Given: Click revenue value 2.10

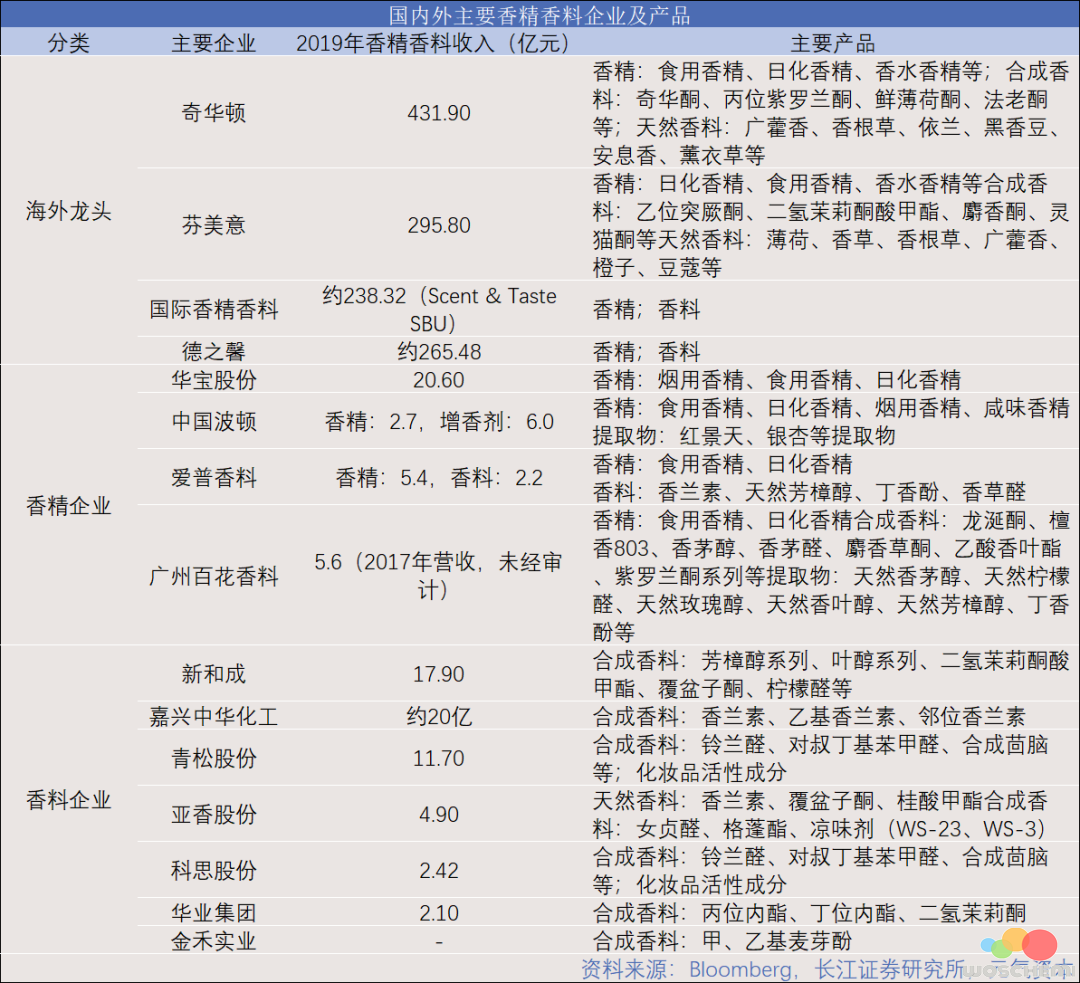Looking at the screenshot, I should (x=439, y=913).
